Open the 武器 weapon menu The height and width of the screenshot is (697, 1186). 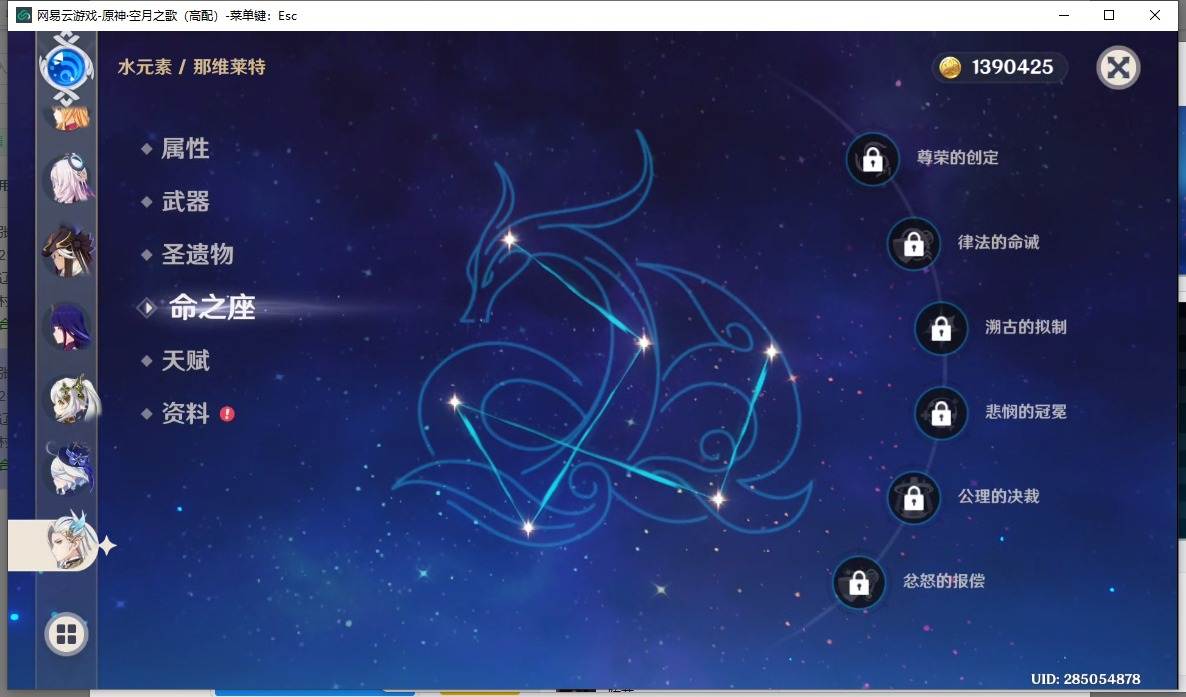pyautogui.click(x=185, y=201)
